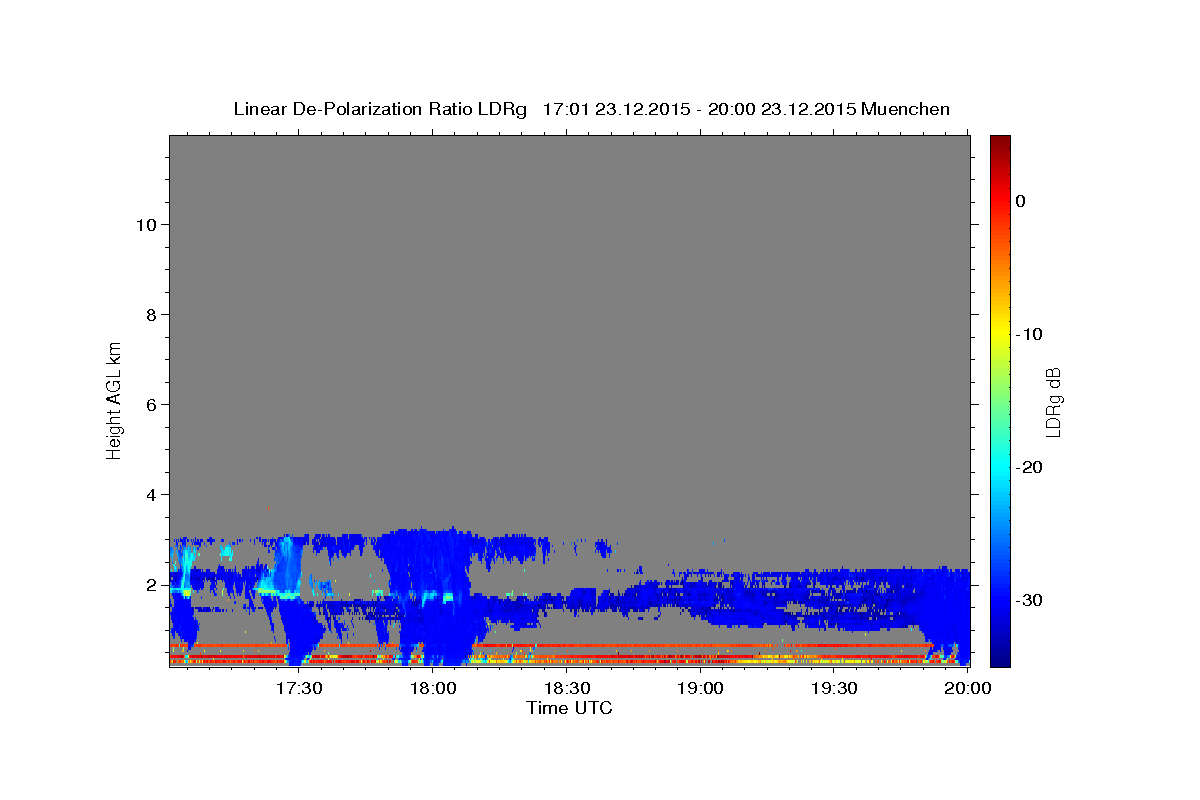Click the dark blue bottom of the colorbar

tap(1000, 655)
